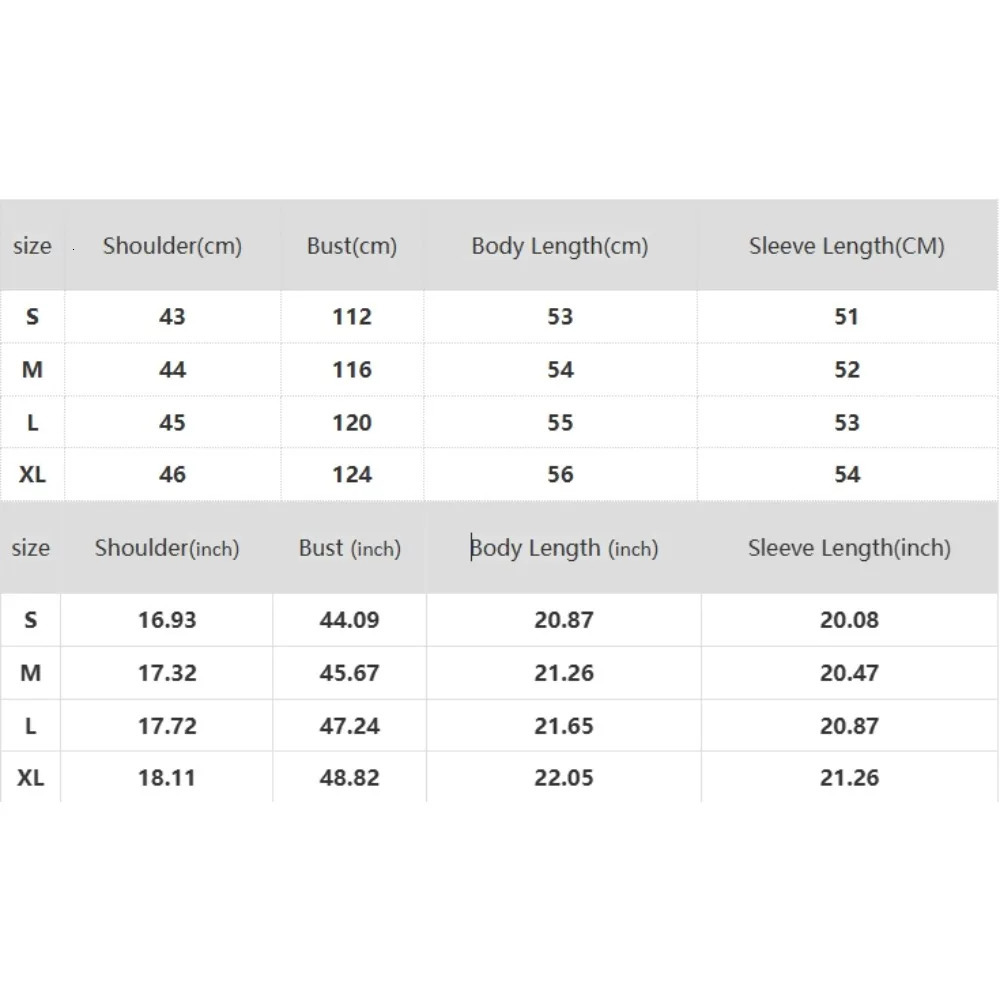This screenshot has height=1000, width=1000.
Task: Click the cell showing shoulder 45
Action: (x=172, y=422)
